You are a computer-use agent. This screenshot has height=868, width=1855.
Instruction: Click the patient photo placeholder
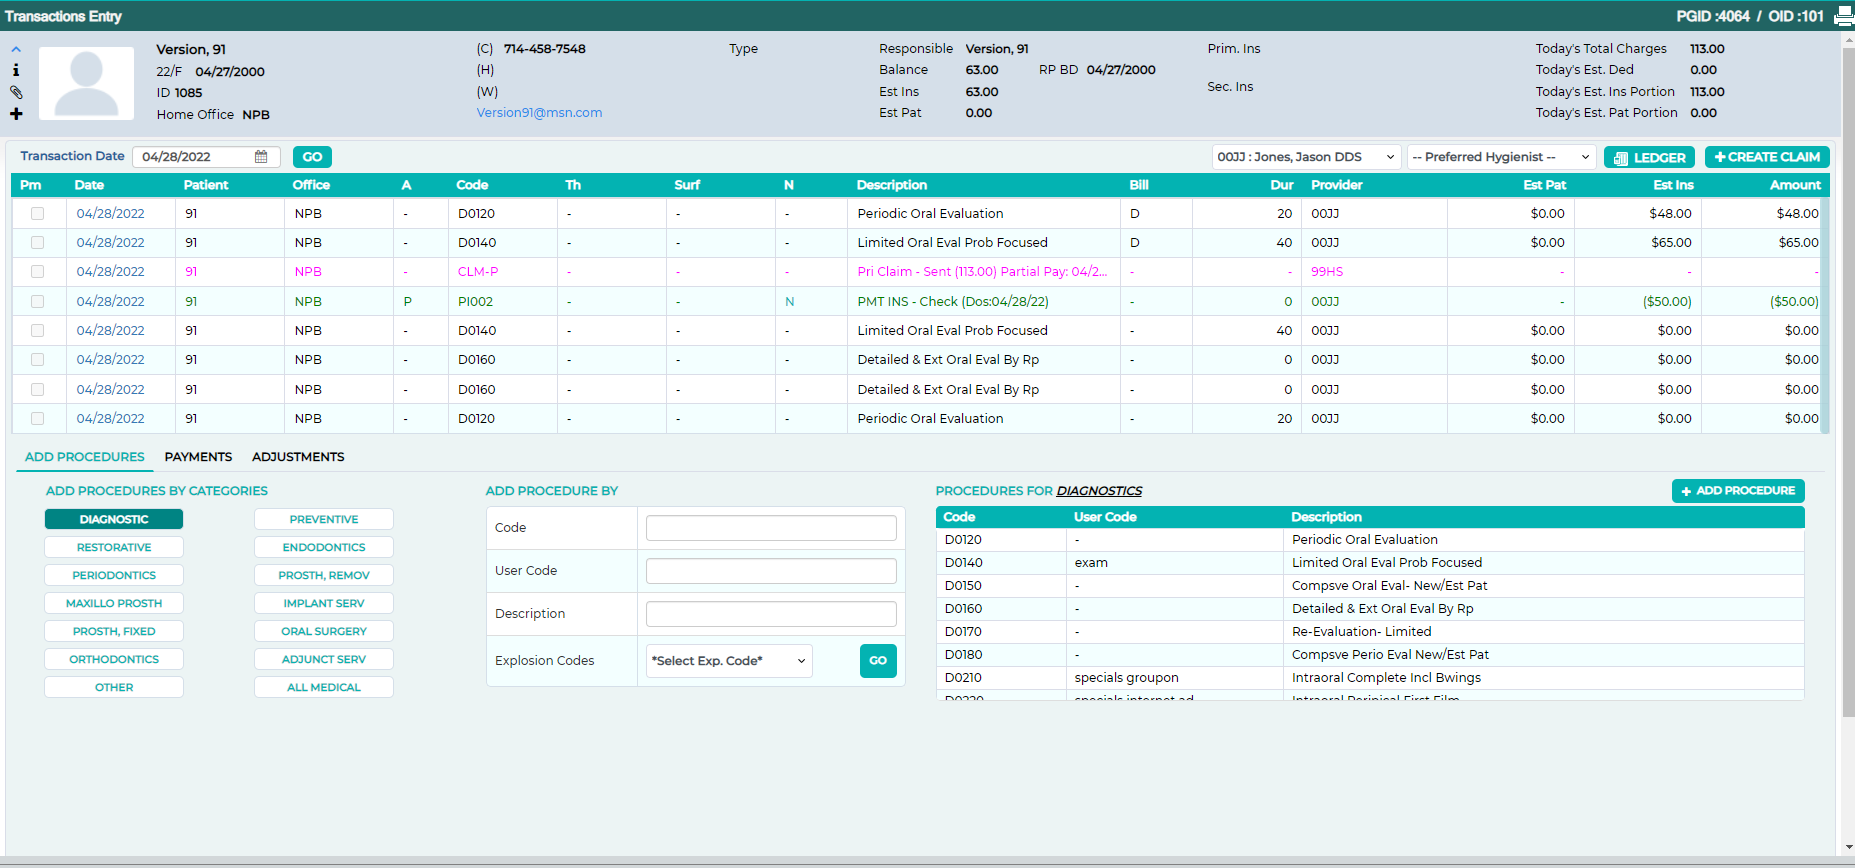pos(86,83)
